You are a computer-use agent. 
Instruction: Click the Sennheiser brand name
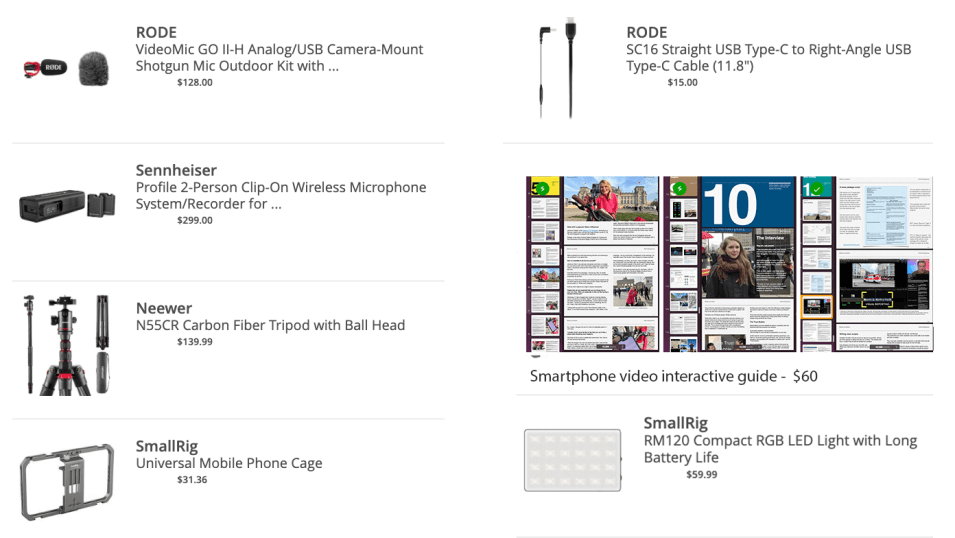point(176,170)
